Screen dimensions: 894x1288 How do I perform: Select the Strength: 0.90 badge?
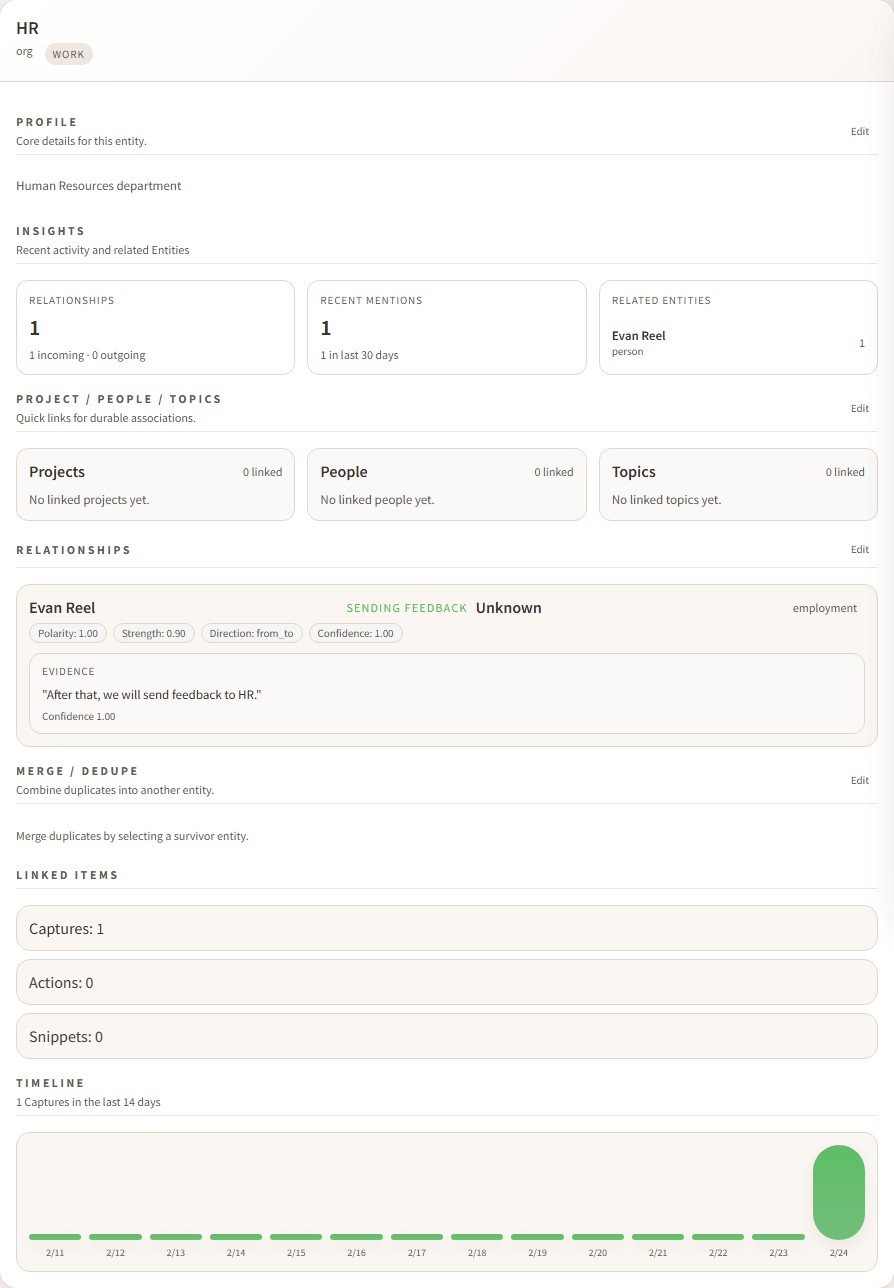tap(153, 632)
